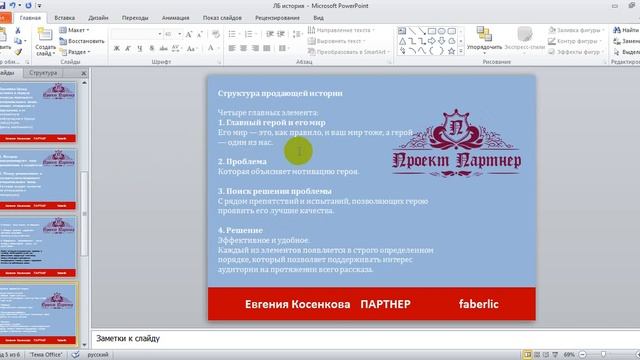Image resolution: width=640 pixels, height=360 pixels.
Task: Open Customize Quick Access Toolbar dropdown
Action: (39, 6)
